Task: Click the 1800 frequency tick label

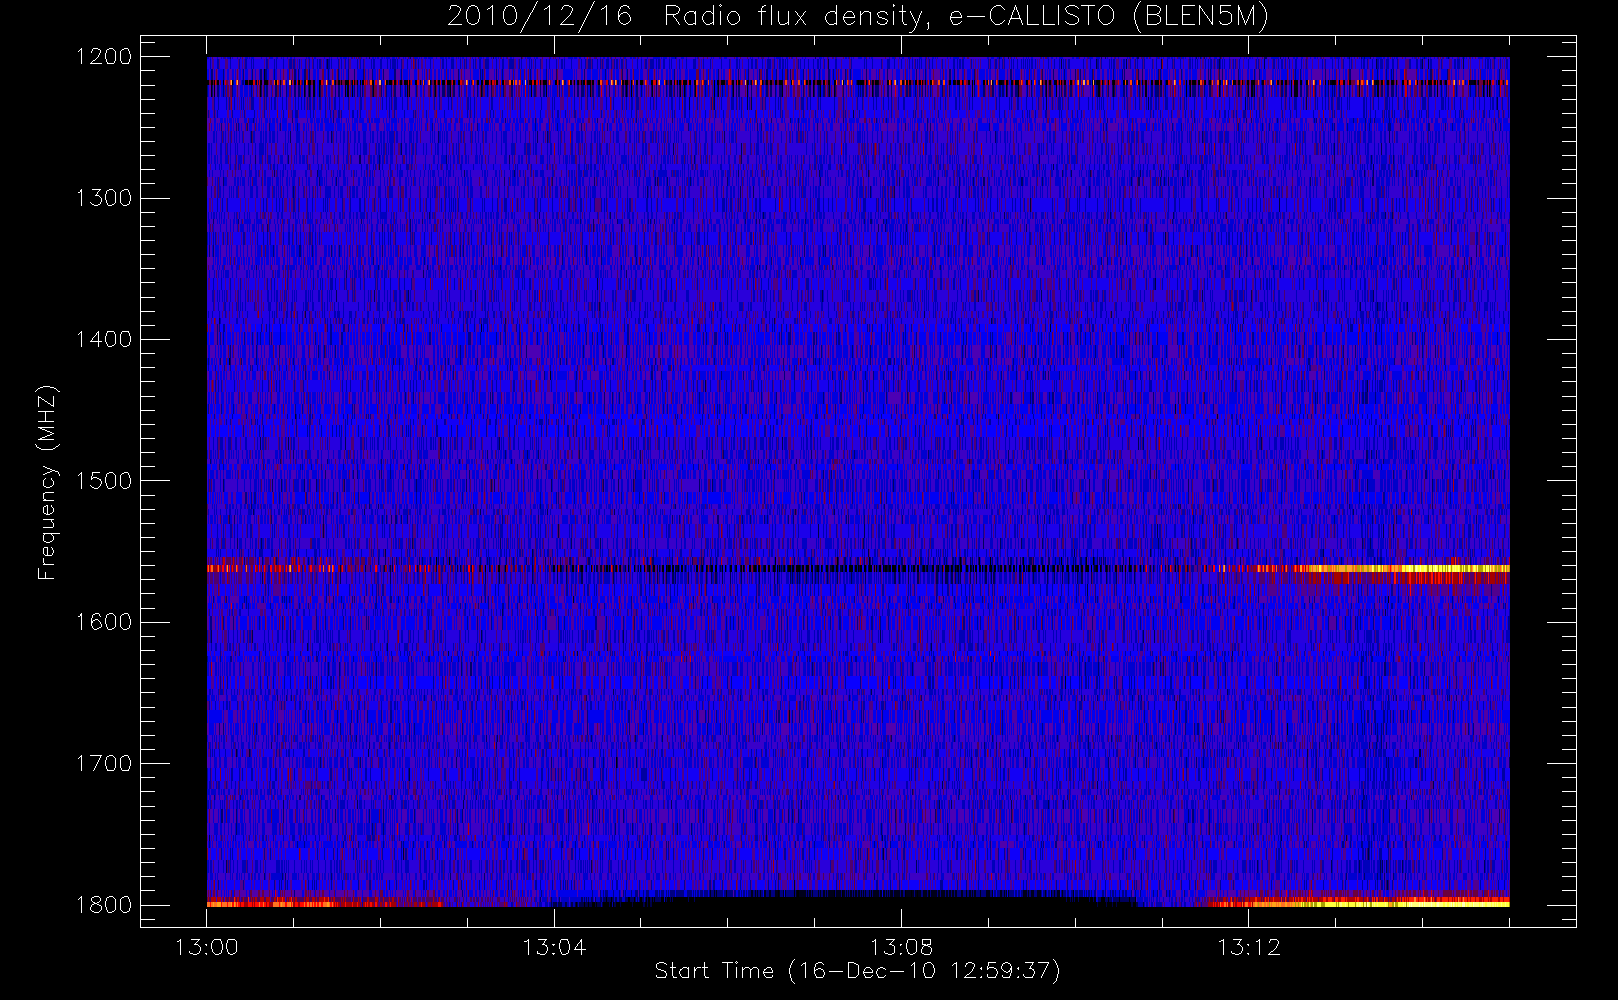Action: pyautogui.click(x=104, y=905)
